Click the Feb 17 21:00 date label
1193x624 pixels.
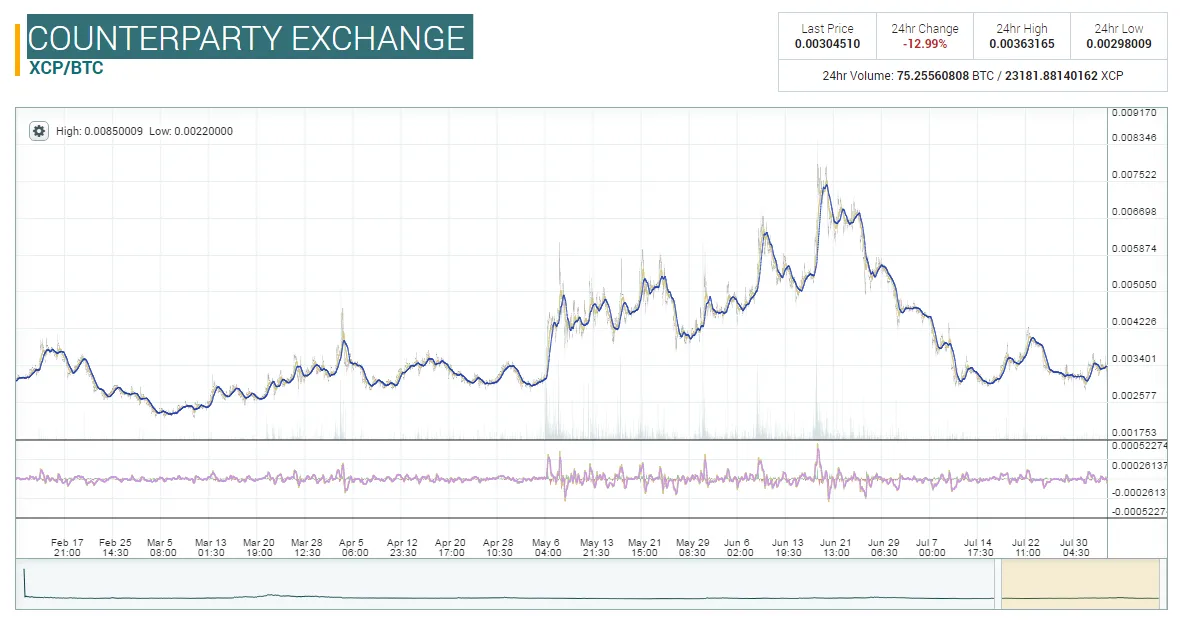(x=67, y=548)
